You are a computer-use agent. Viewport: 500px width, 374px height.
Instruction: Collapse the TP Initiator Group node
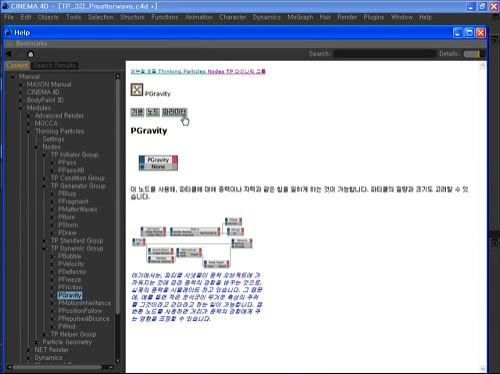[45, 155]
